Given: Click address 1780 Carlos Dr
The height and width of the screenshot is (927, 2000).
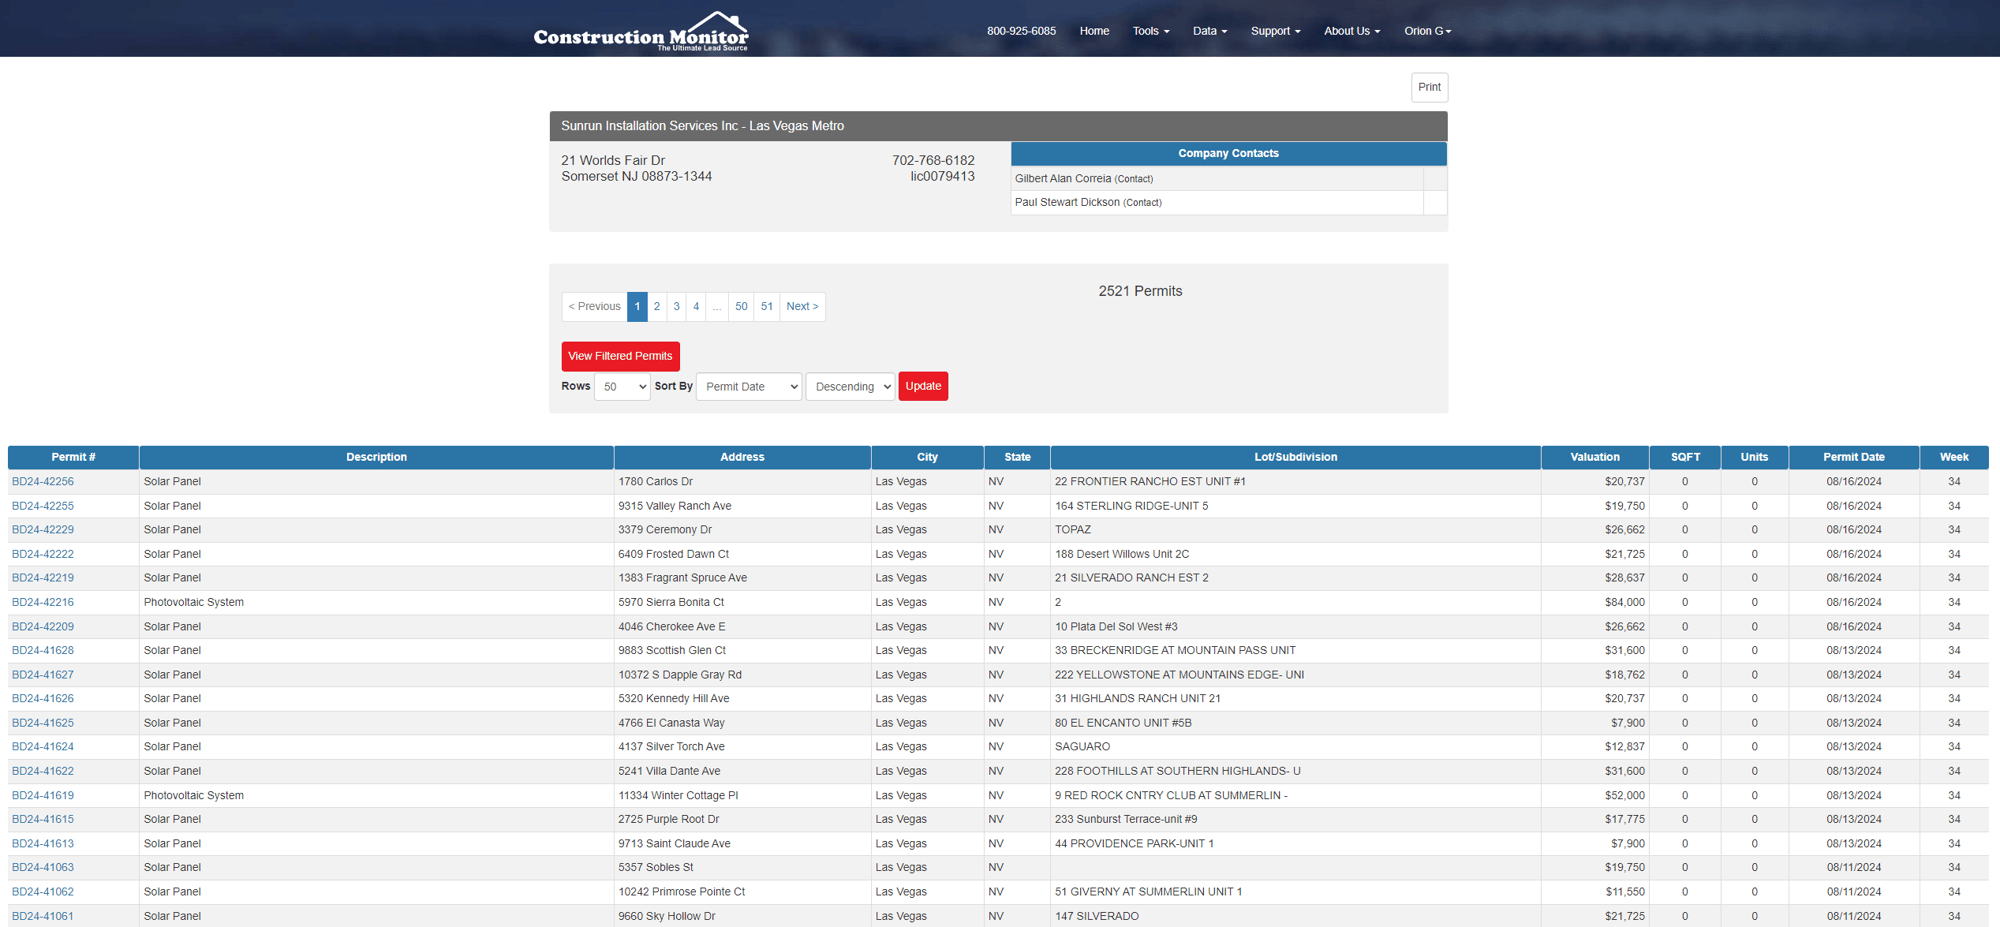Looking at the screenshot, I should coord(655,482).
